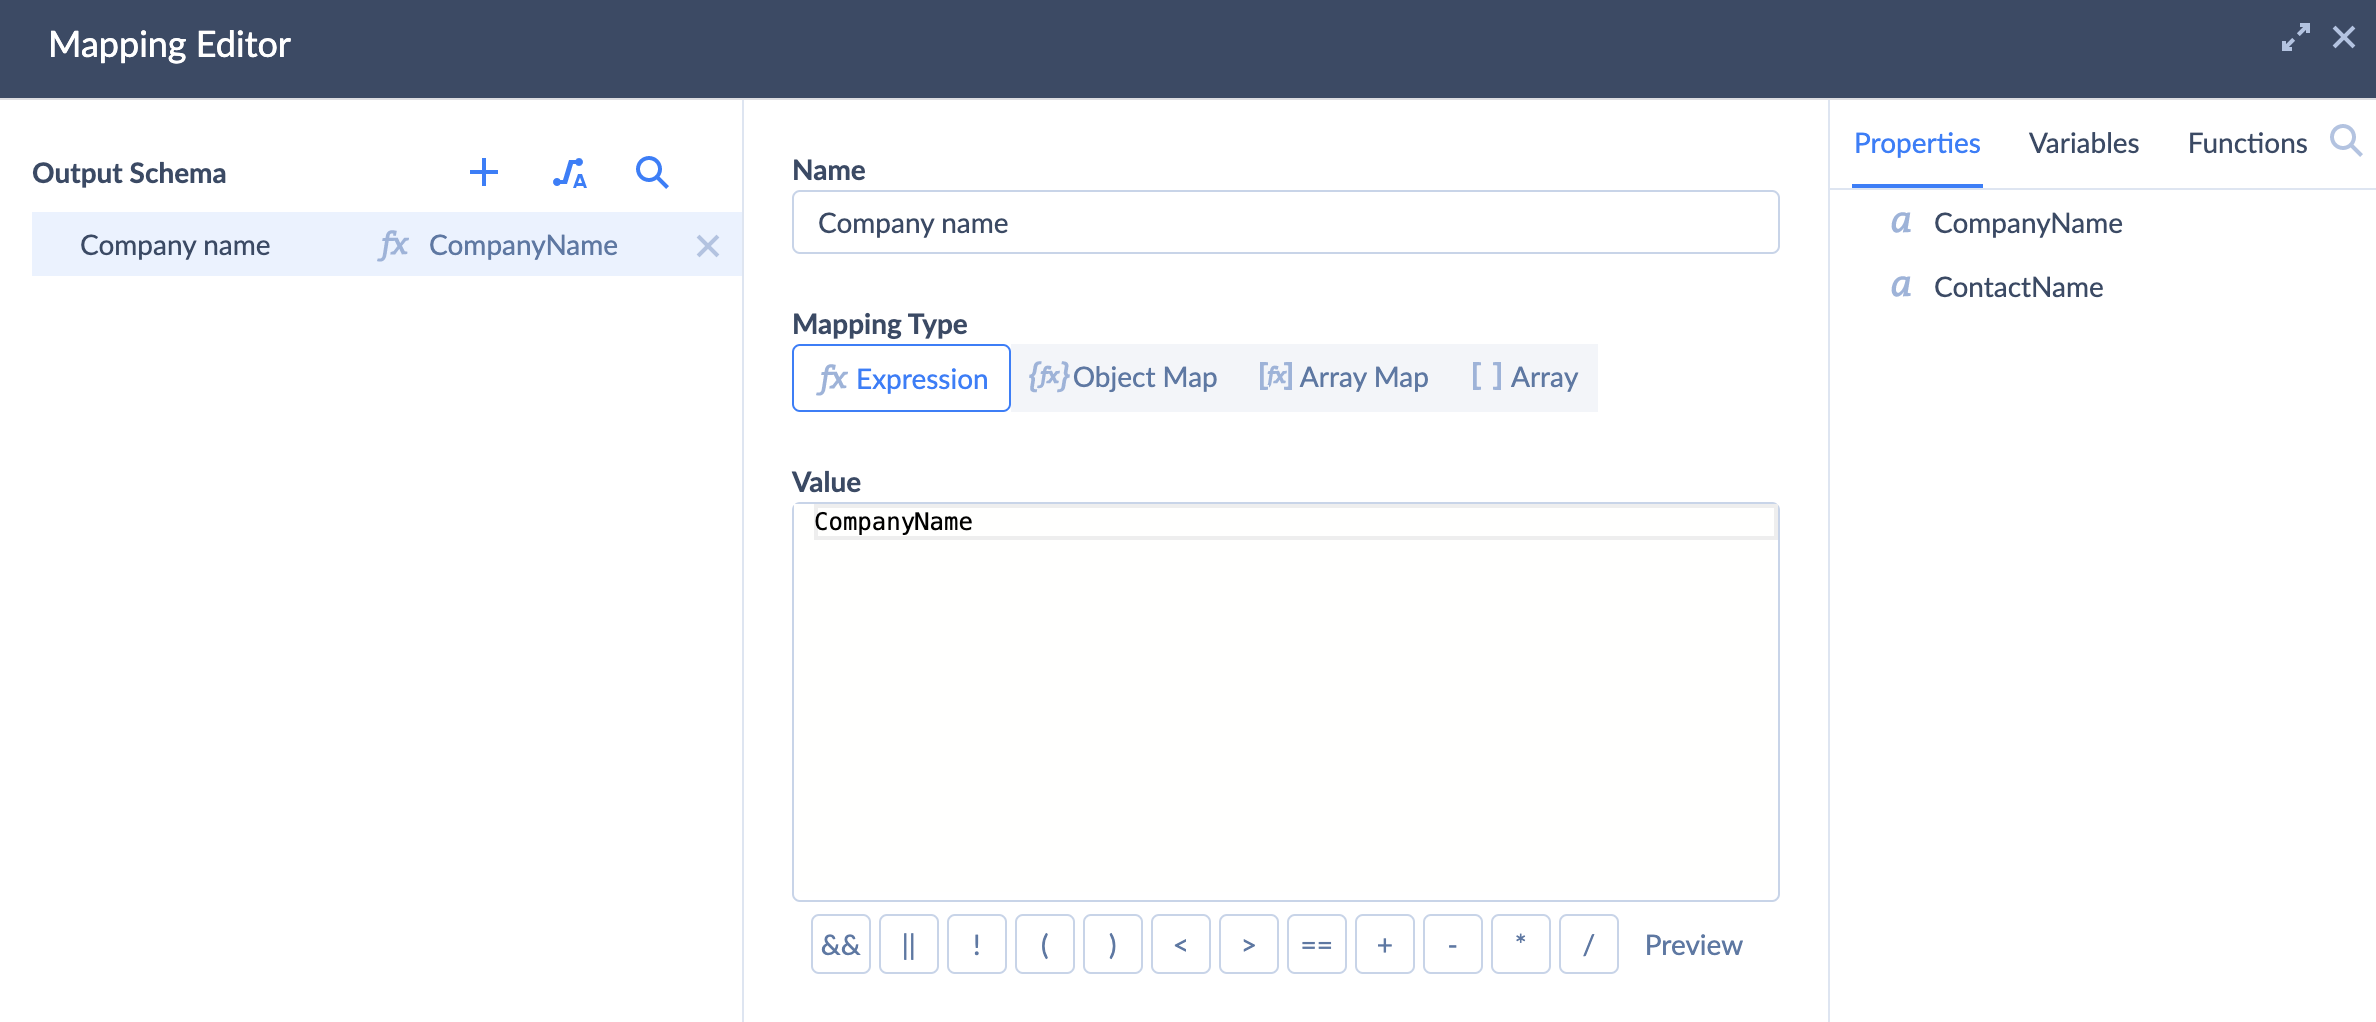Select ContactName property

pos(2018,287)
